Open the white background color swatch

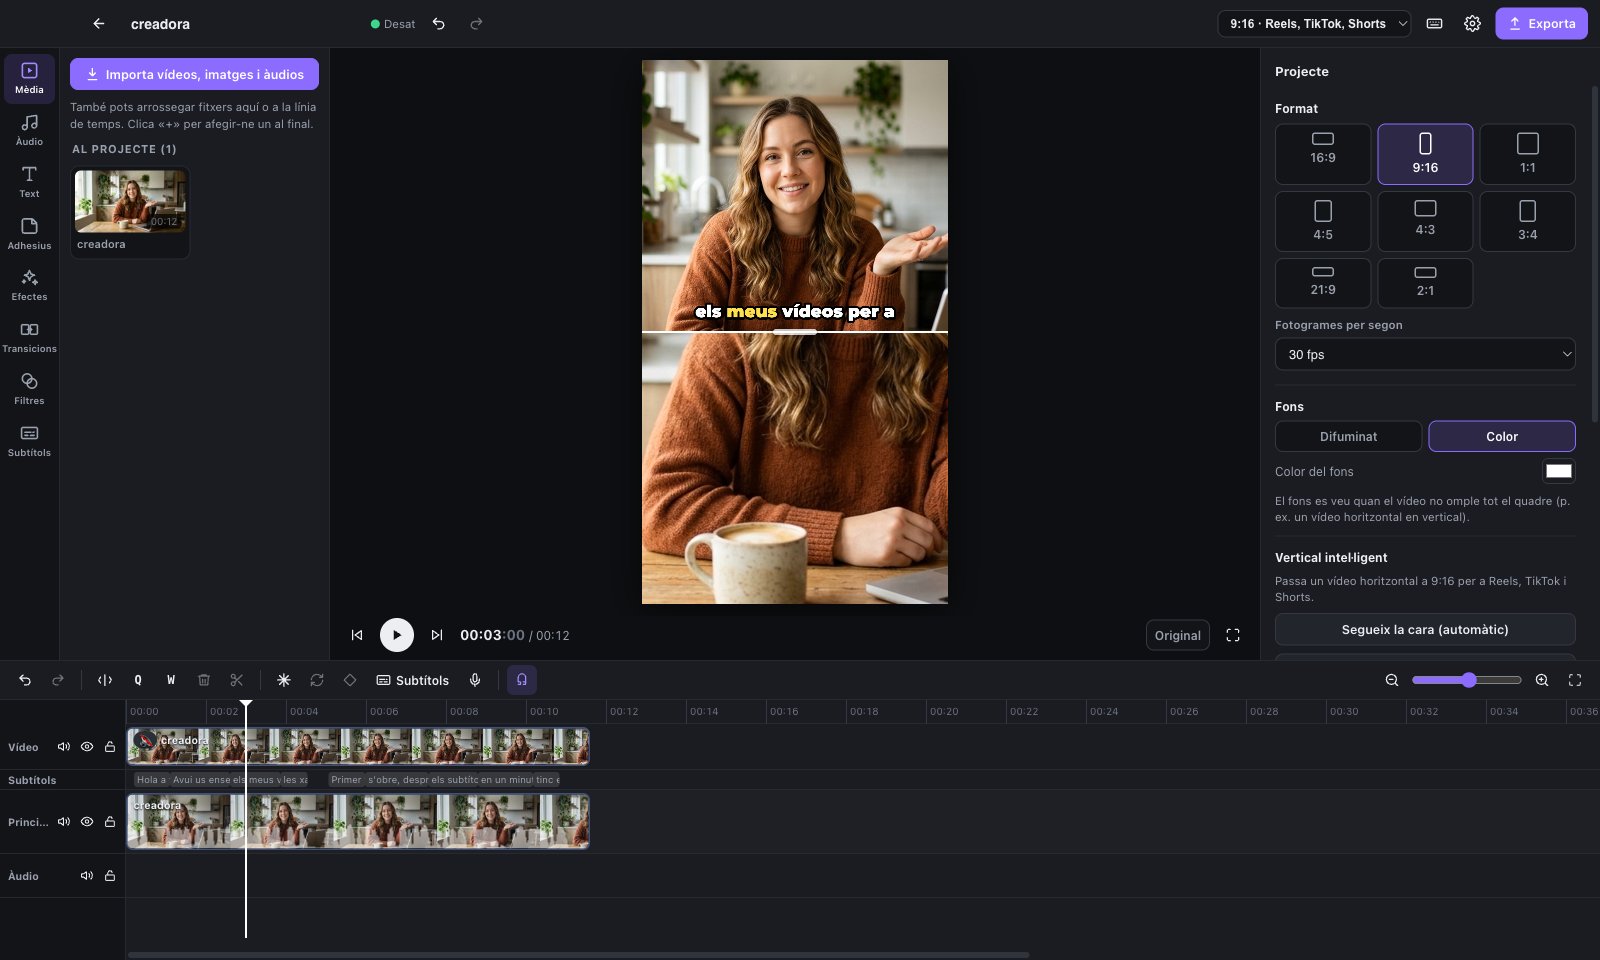click(x=1558, y=471)
